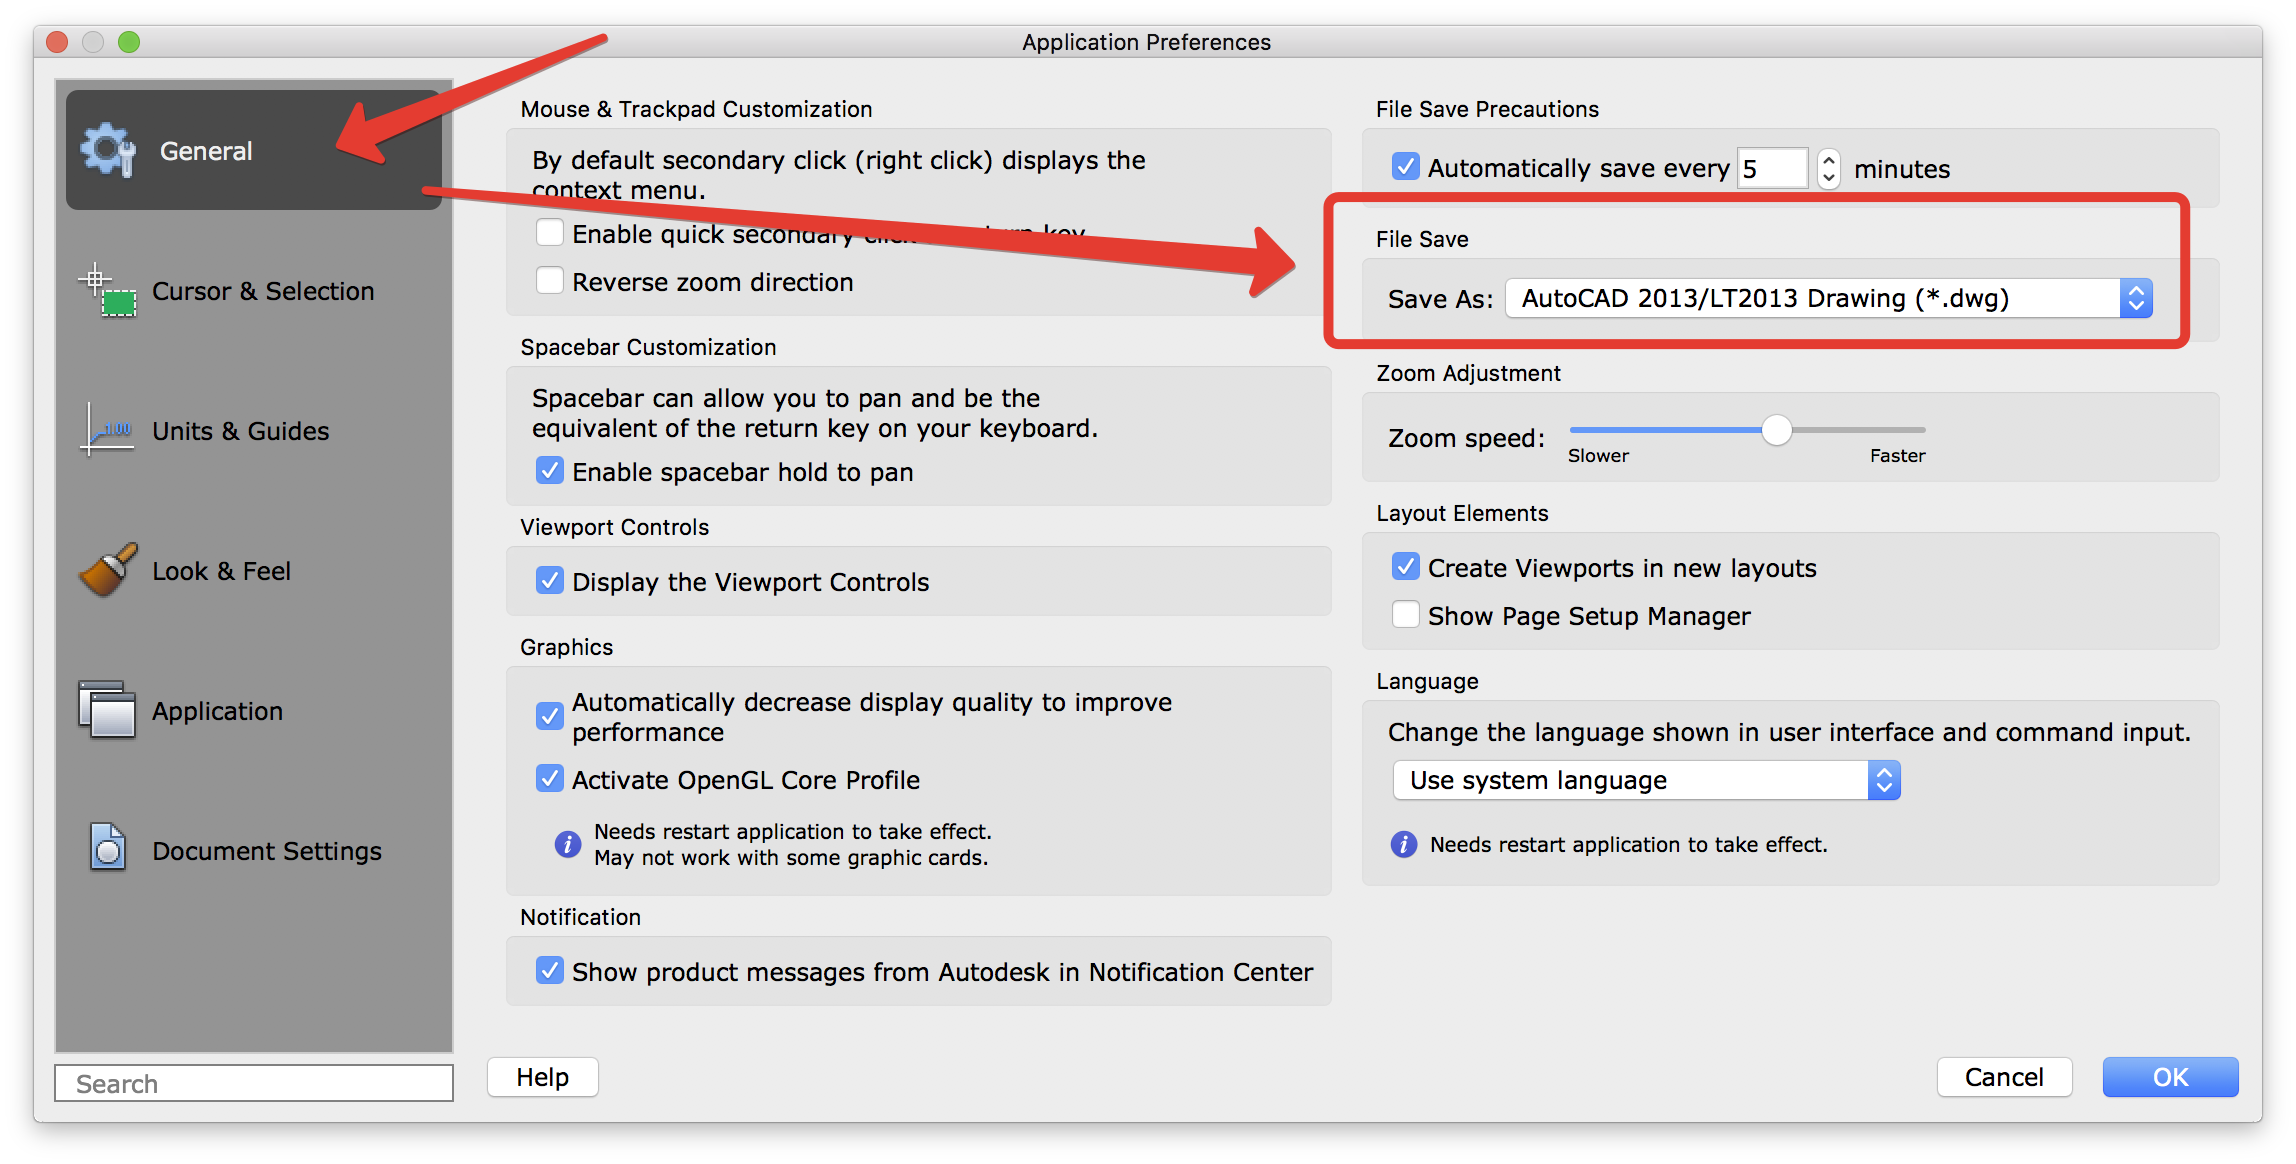
Task: Enable Reverse zoom direction
Action: tap(550, 280)
